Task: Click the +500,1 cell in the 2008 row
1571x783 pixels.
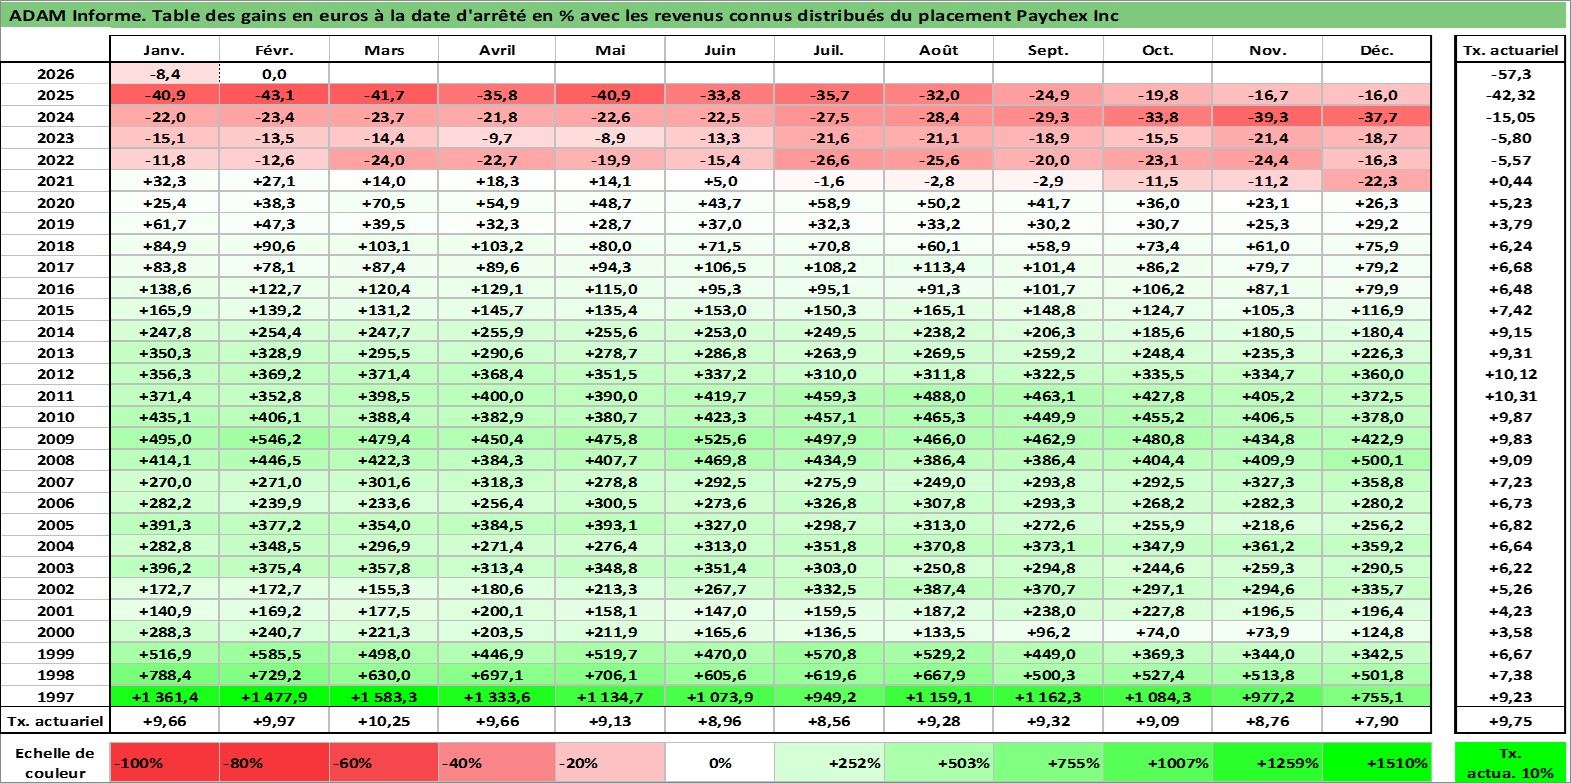Action: click(1376, 460)
